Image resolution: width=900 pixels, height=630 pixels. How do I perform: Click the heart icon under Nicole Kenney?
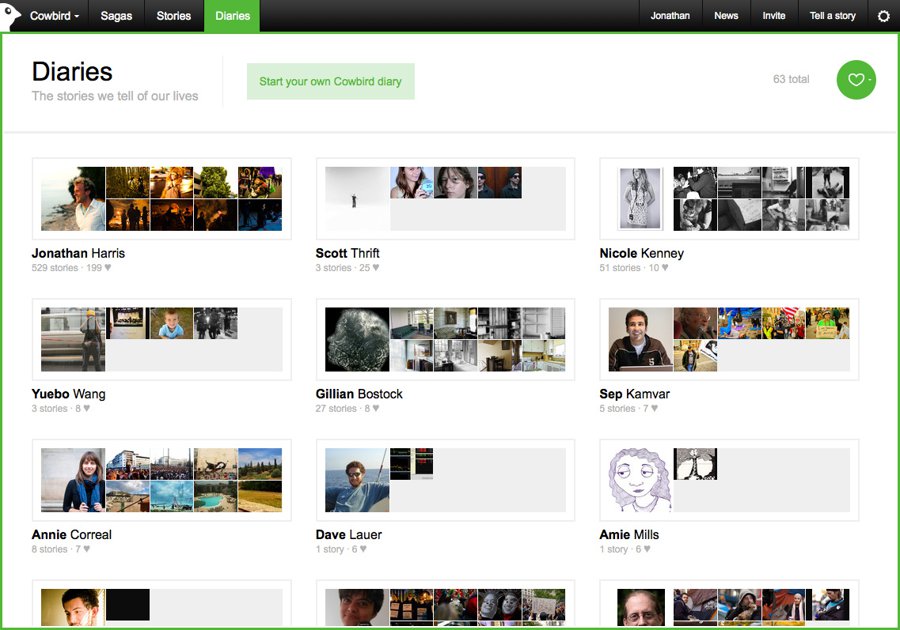pos(665,267)
